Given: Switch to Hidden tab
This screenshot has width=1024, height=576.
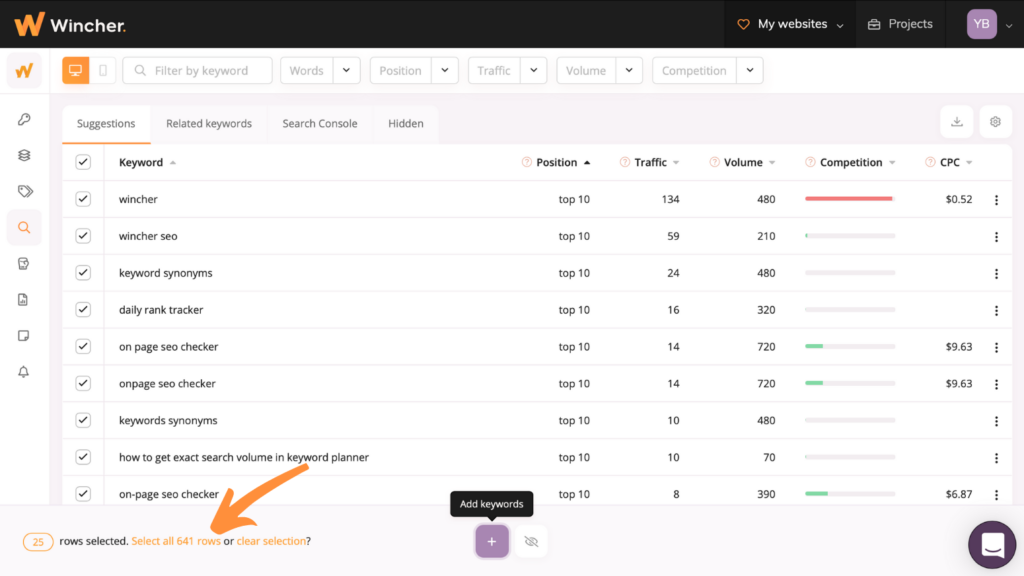Looking at the screenshot, I should 406,123.
